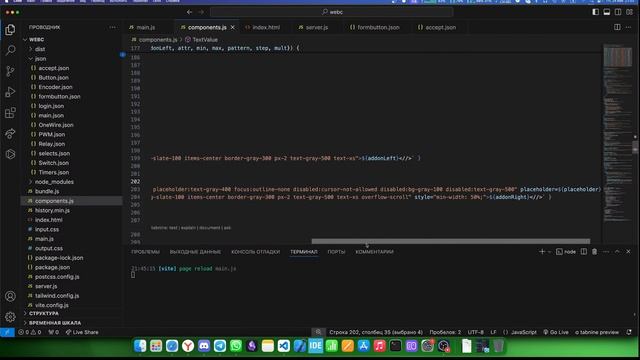Open Discord from the dock
640x360 pixels.
204,346
